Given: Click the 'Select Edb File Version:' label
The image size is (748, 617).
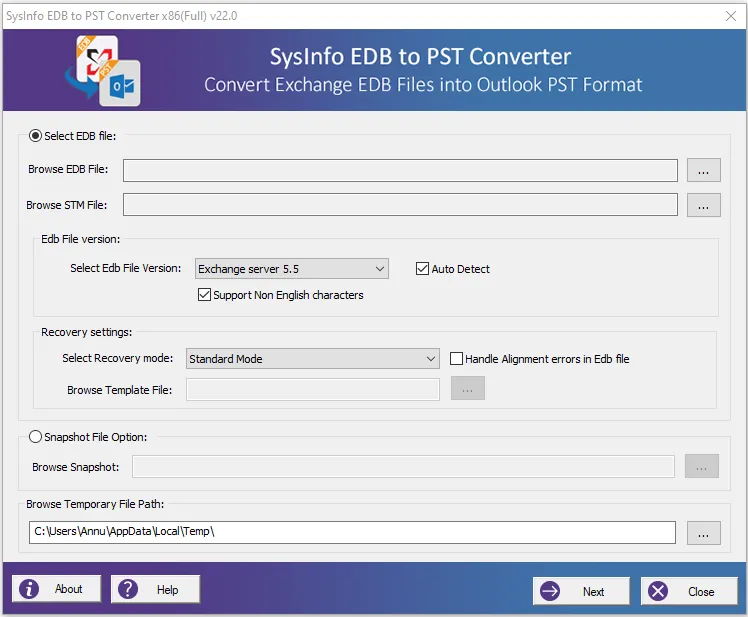Looking at the screenshot, I should pos(125,268).
